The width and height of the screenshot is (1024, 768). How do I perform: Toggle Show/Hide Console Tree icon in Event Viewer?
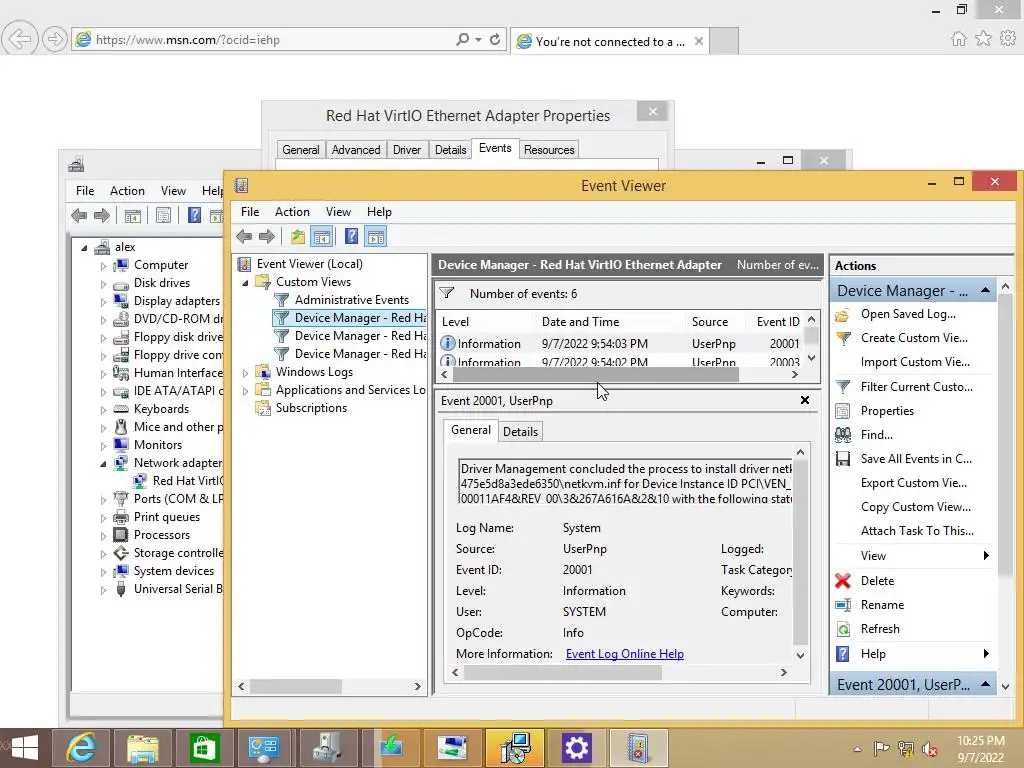point(322,236)
